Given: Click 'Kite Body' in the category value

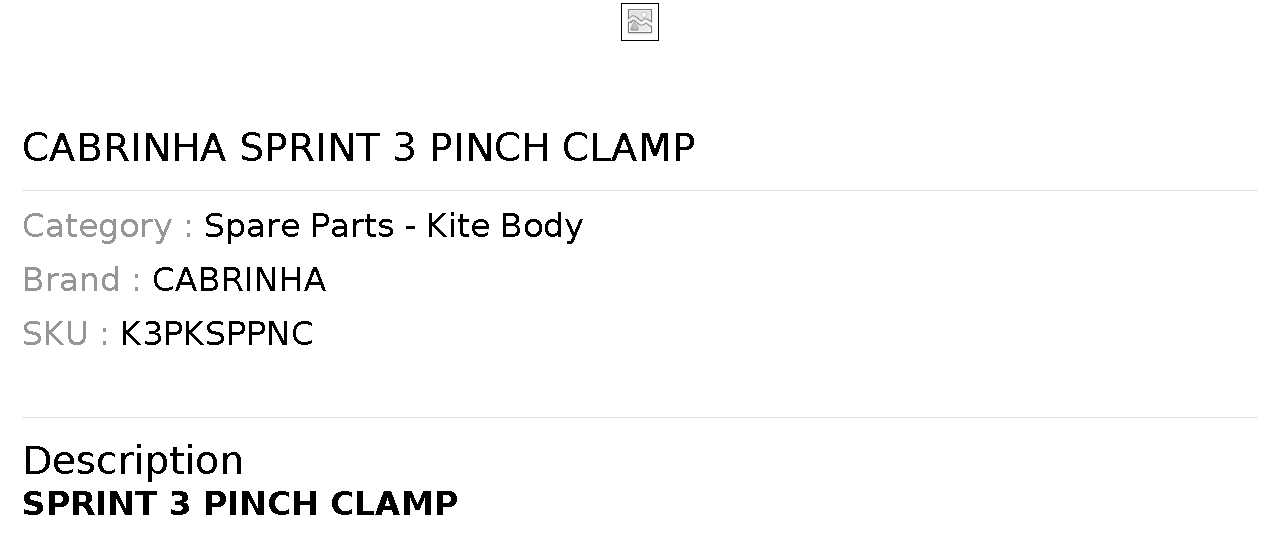Looking at the screenshot, I should [505, 226].
